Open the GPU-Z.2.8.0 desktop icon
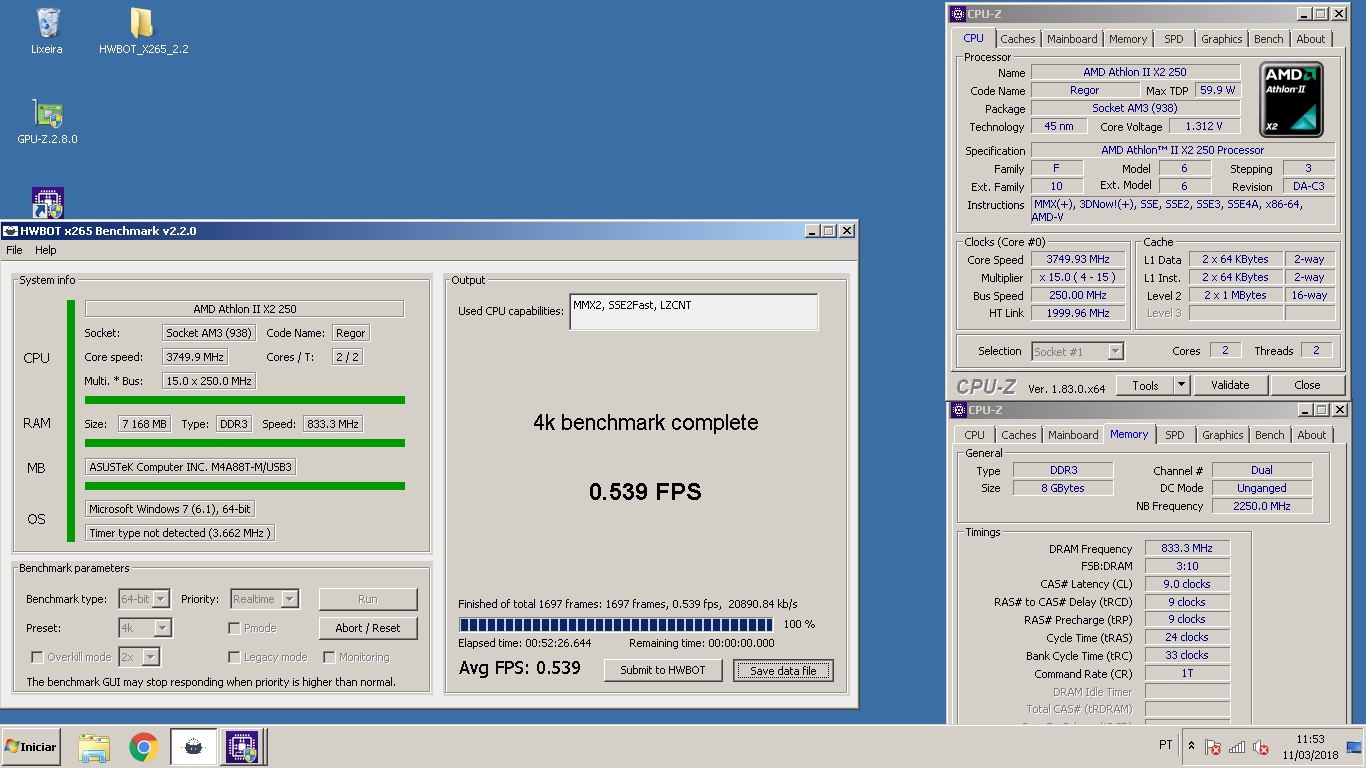The image size is (1366, 768). coord(47,122)
